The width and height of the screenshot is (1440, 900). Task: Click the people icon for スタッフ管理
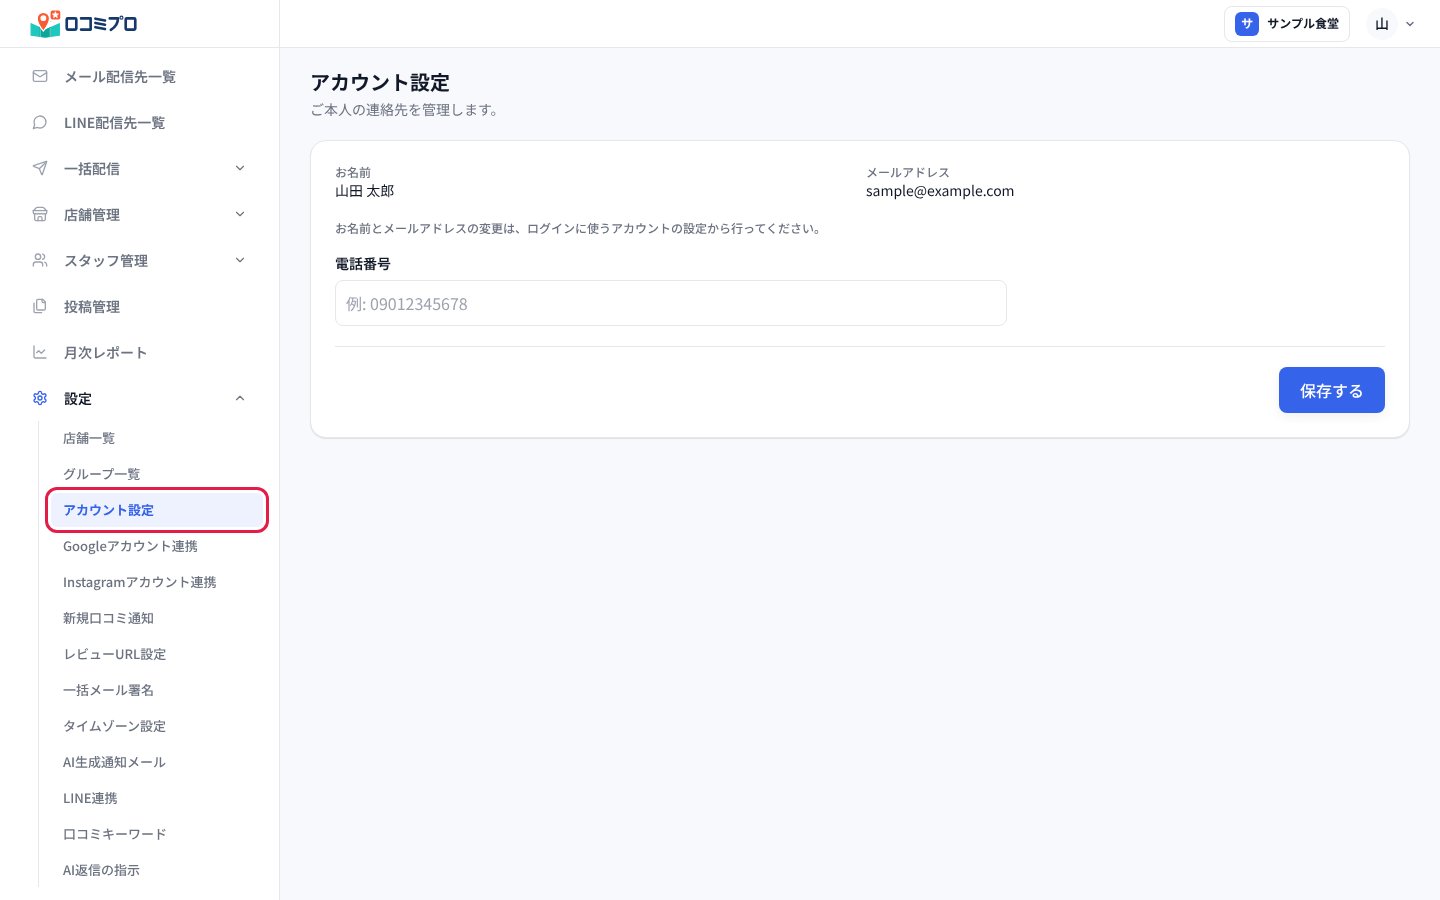click(40, 260)
